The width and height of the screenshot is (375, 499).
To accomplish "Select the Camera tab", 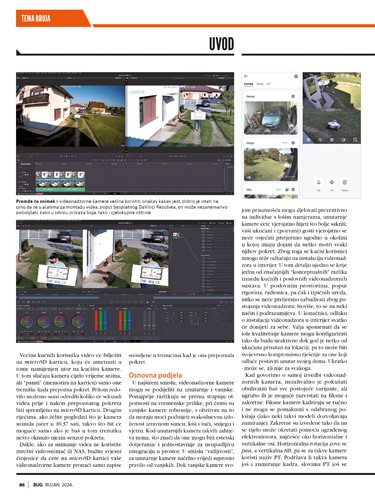I will point(248,84).
